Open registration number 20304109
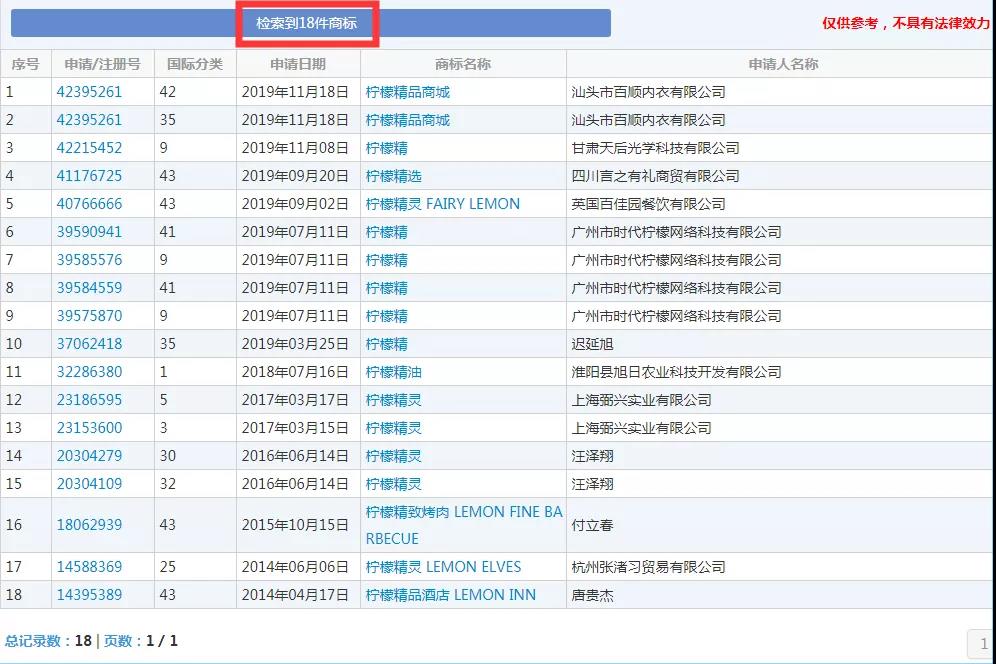The width and height of the screenshot is (996, 664). (x=89, y=484)
